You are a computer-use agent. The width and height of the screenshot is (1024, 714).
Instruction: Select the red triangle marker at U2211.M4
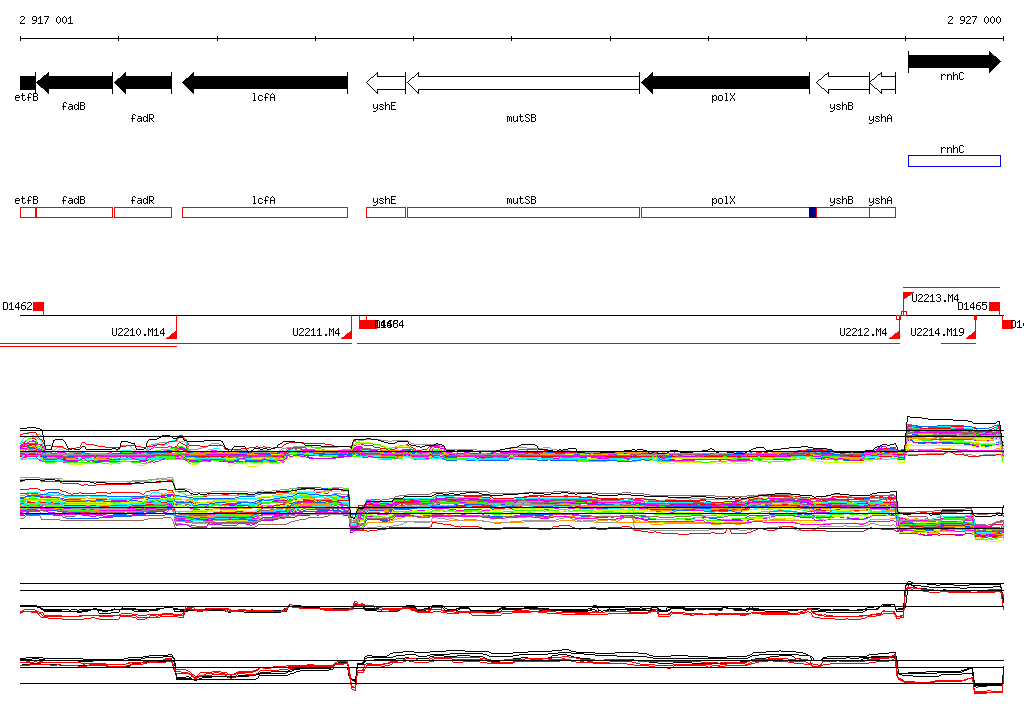tap(347, 334)
